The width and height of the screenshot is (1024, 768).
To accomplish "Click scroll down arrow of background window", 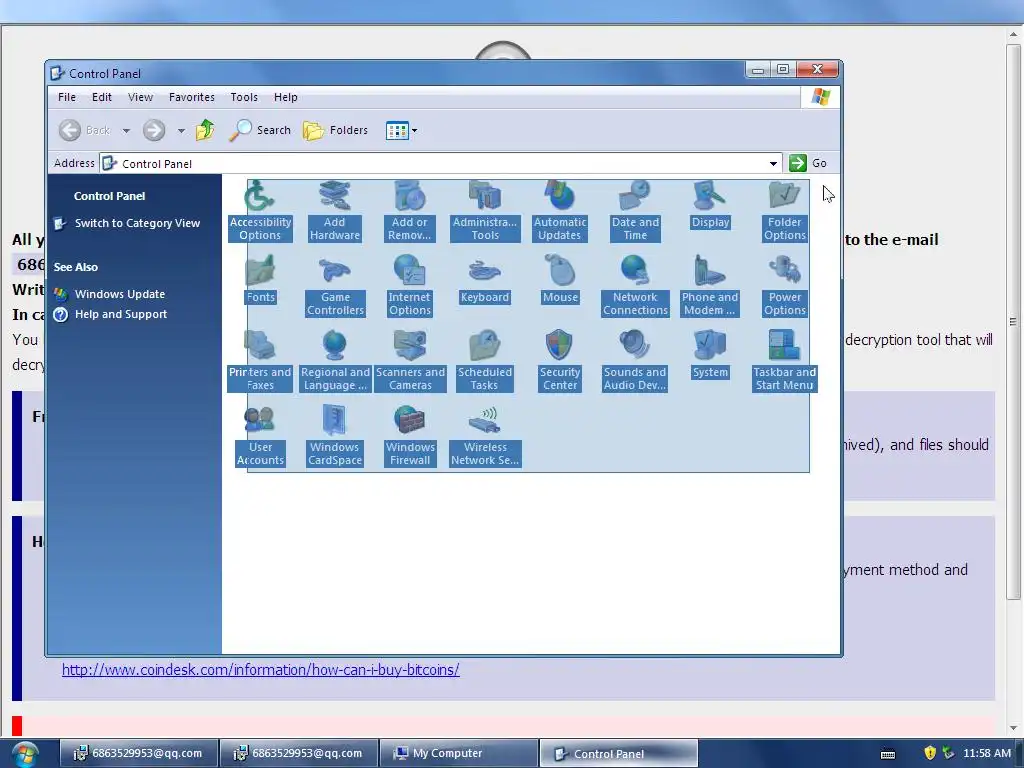I will tap(1014, 728).
